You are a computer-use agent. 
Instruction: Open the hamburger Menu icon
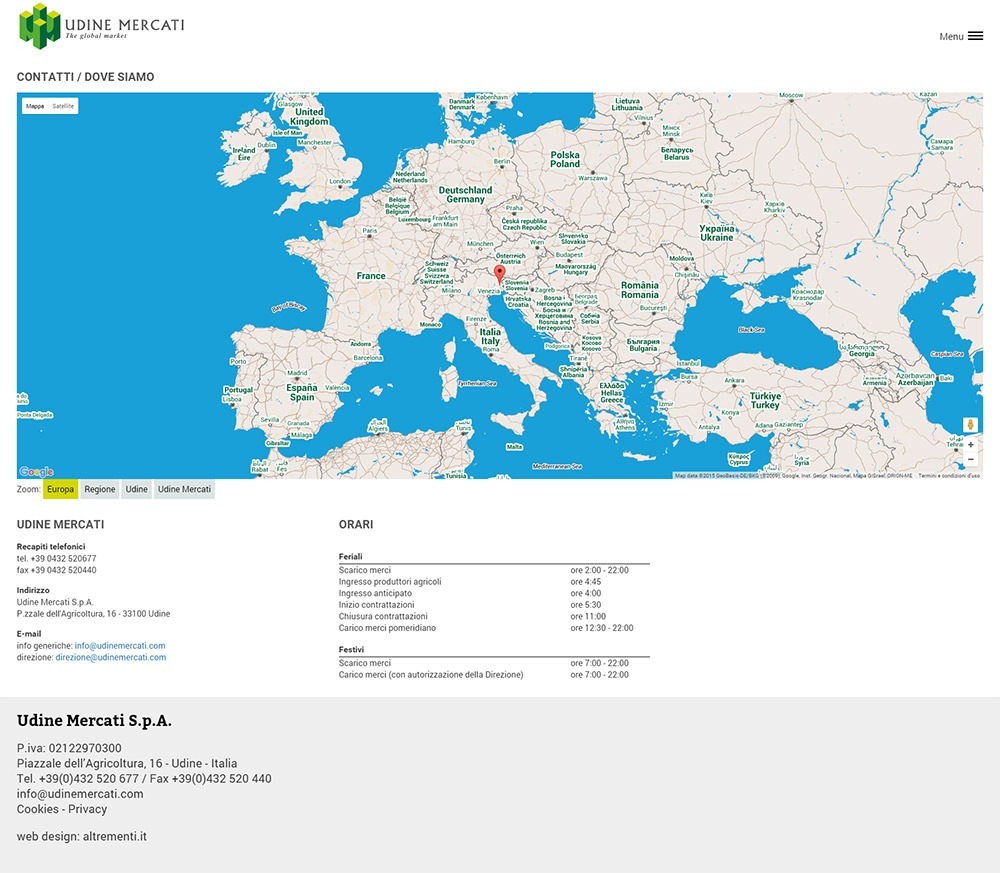(975, 36)
